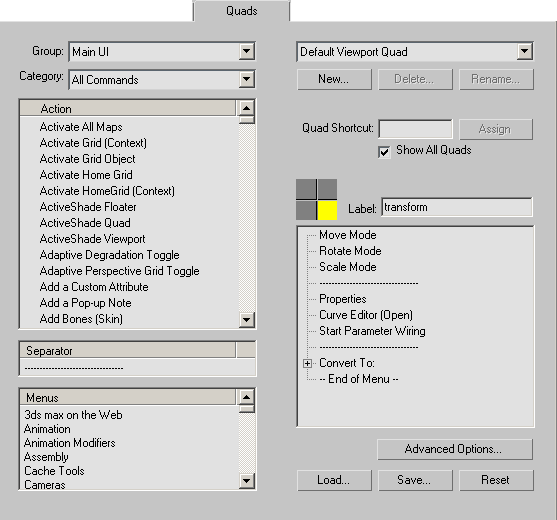The image size is (557, 520).
Task: Open Advanced Options...
Action: [x=455, y=449]
